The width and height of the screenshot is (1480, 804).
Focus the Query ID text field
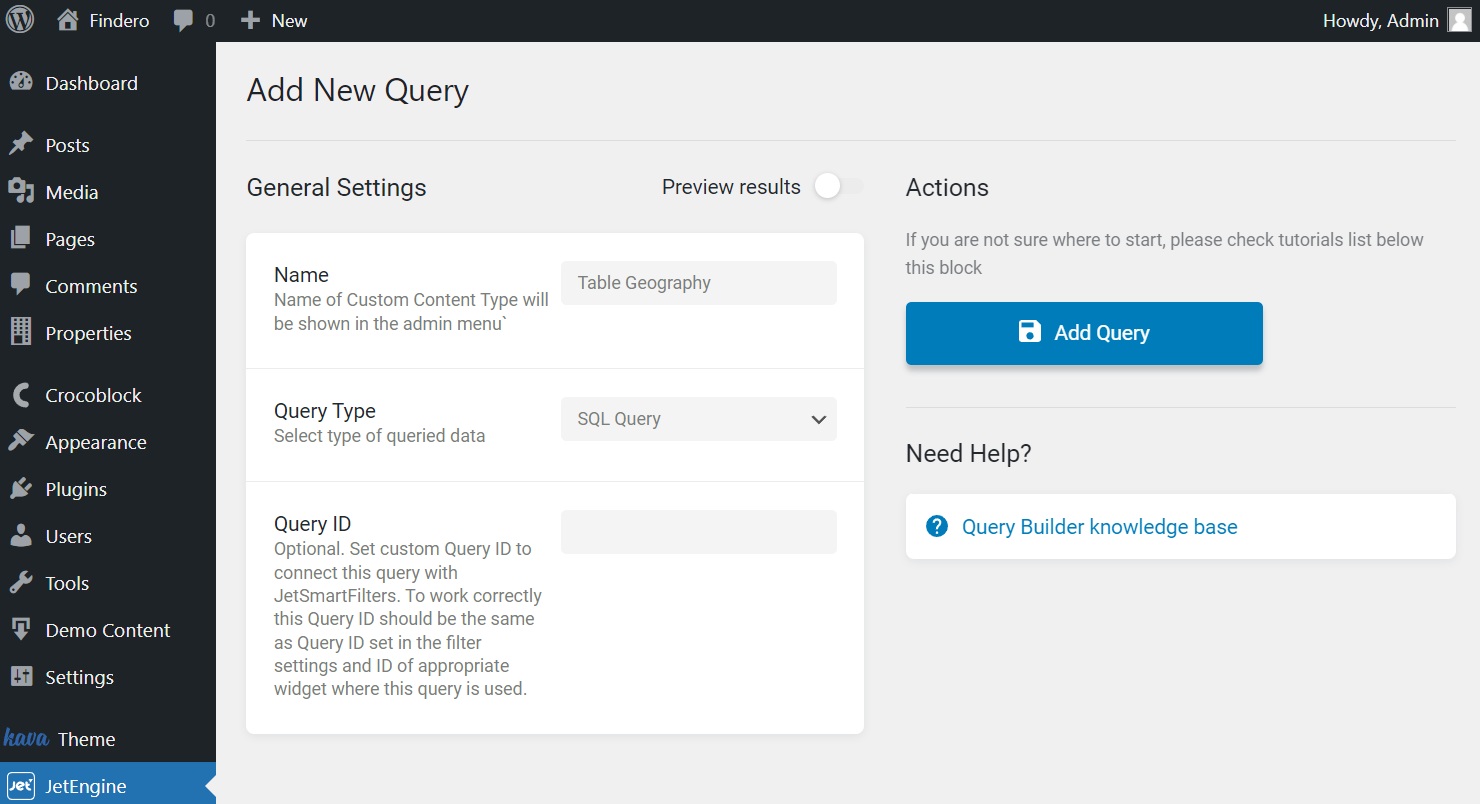(698, 532)
